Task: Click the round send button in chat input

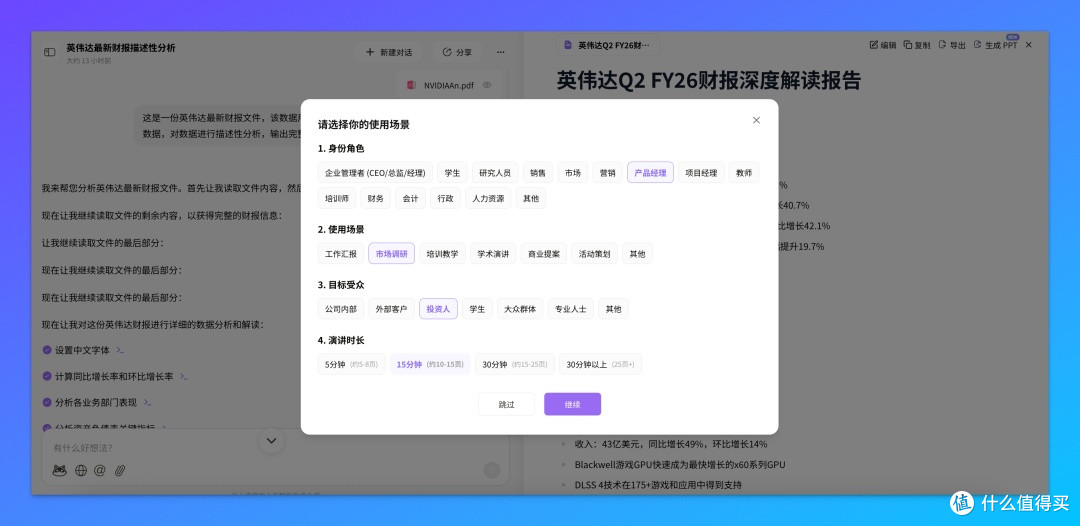Action: click(x=491, y=470)
